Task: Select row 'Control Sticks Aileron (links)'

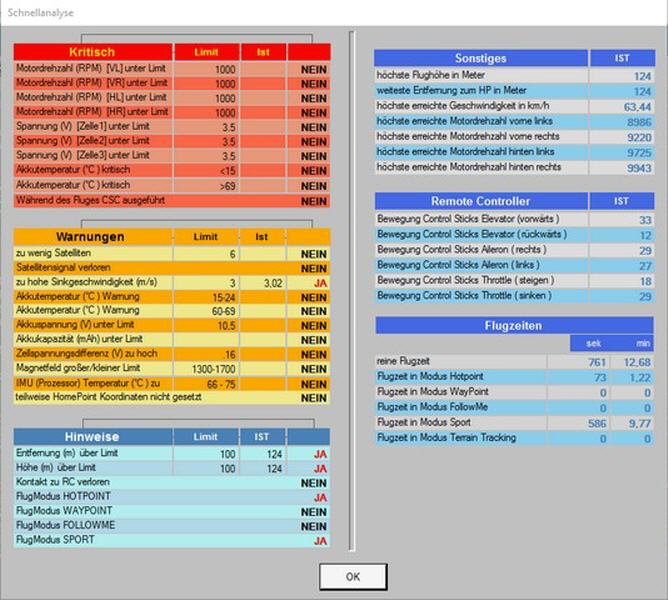Action: tap(515, 265)
